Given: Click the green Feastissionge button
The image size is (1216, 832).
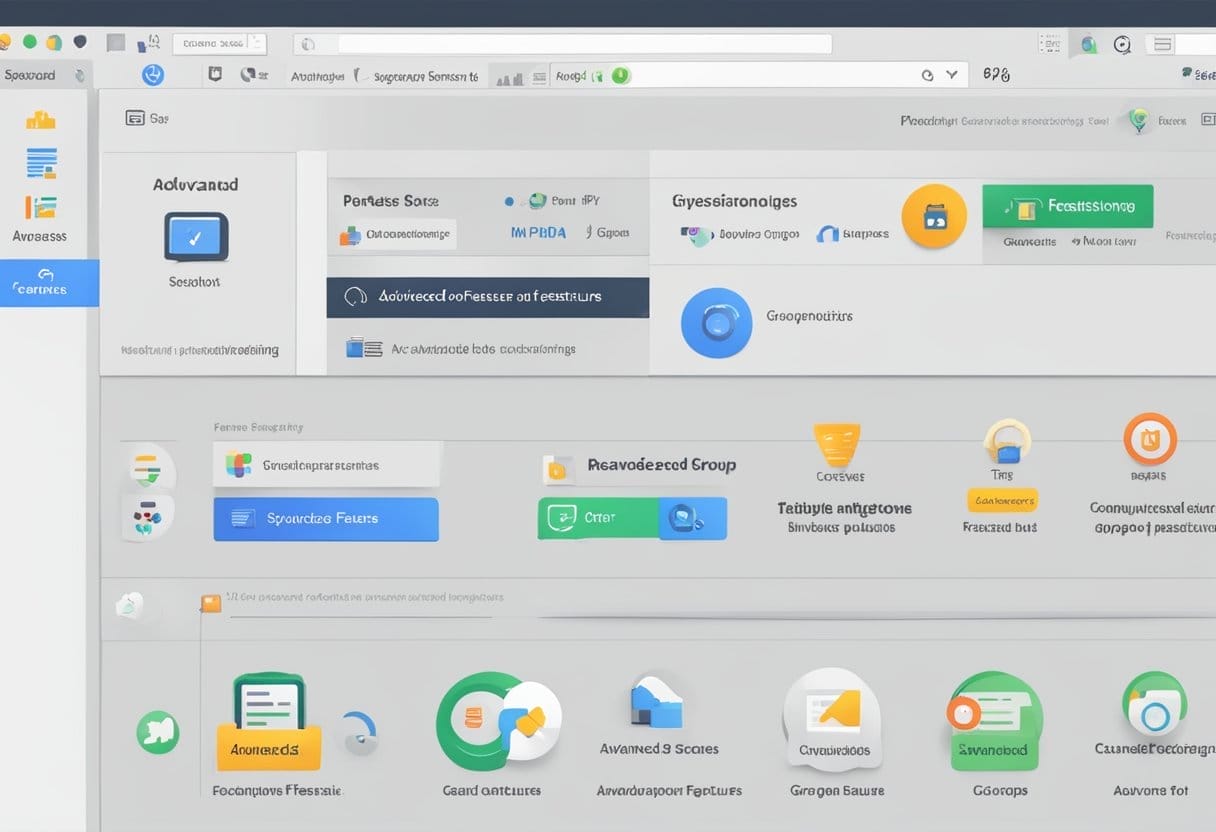Looking at the screenshot, I should click(x=1067, y=206).
